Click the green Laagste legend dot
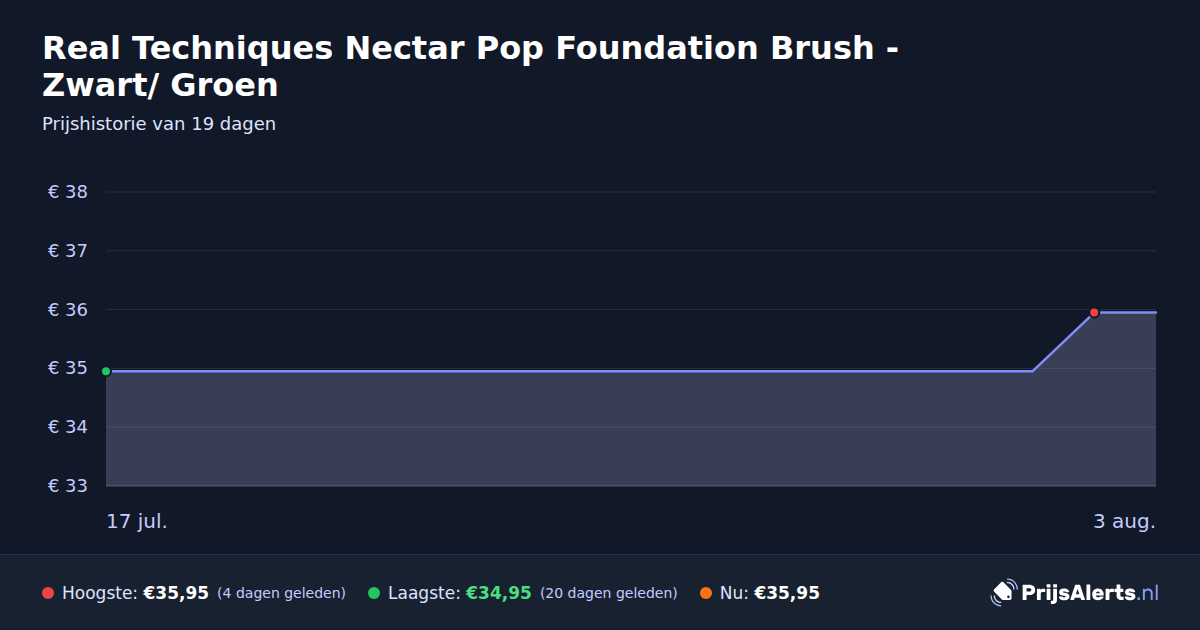This screenshot has width=1200, height=630. [x=374, y=593]
